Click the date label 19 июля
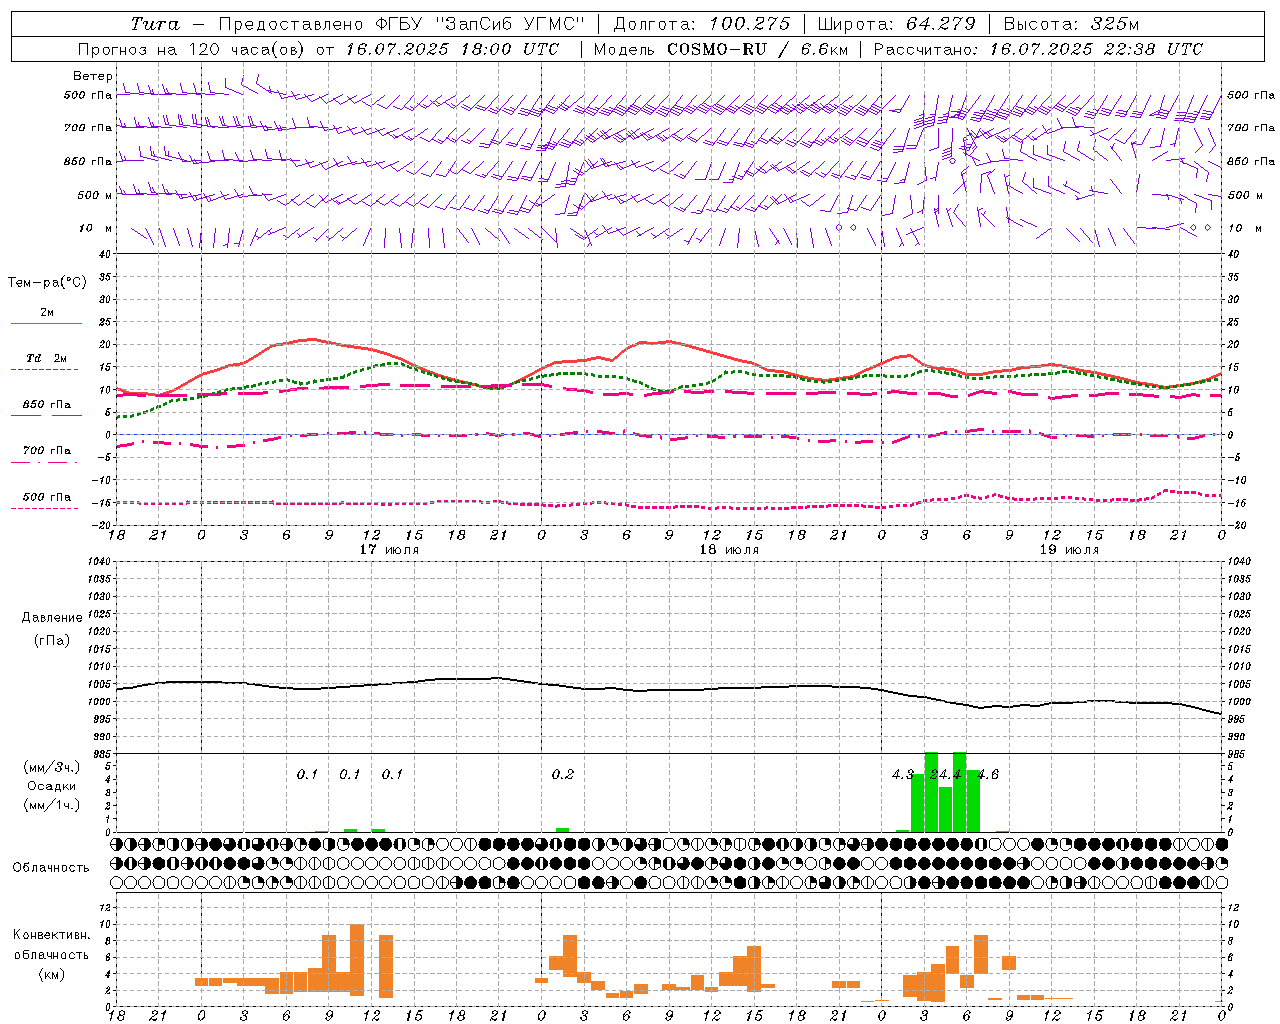Image resolution: width=1280 pixels, height=1024 pixels. [1069, 549]
